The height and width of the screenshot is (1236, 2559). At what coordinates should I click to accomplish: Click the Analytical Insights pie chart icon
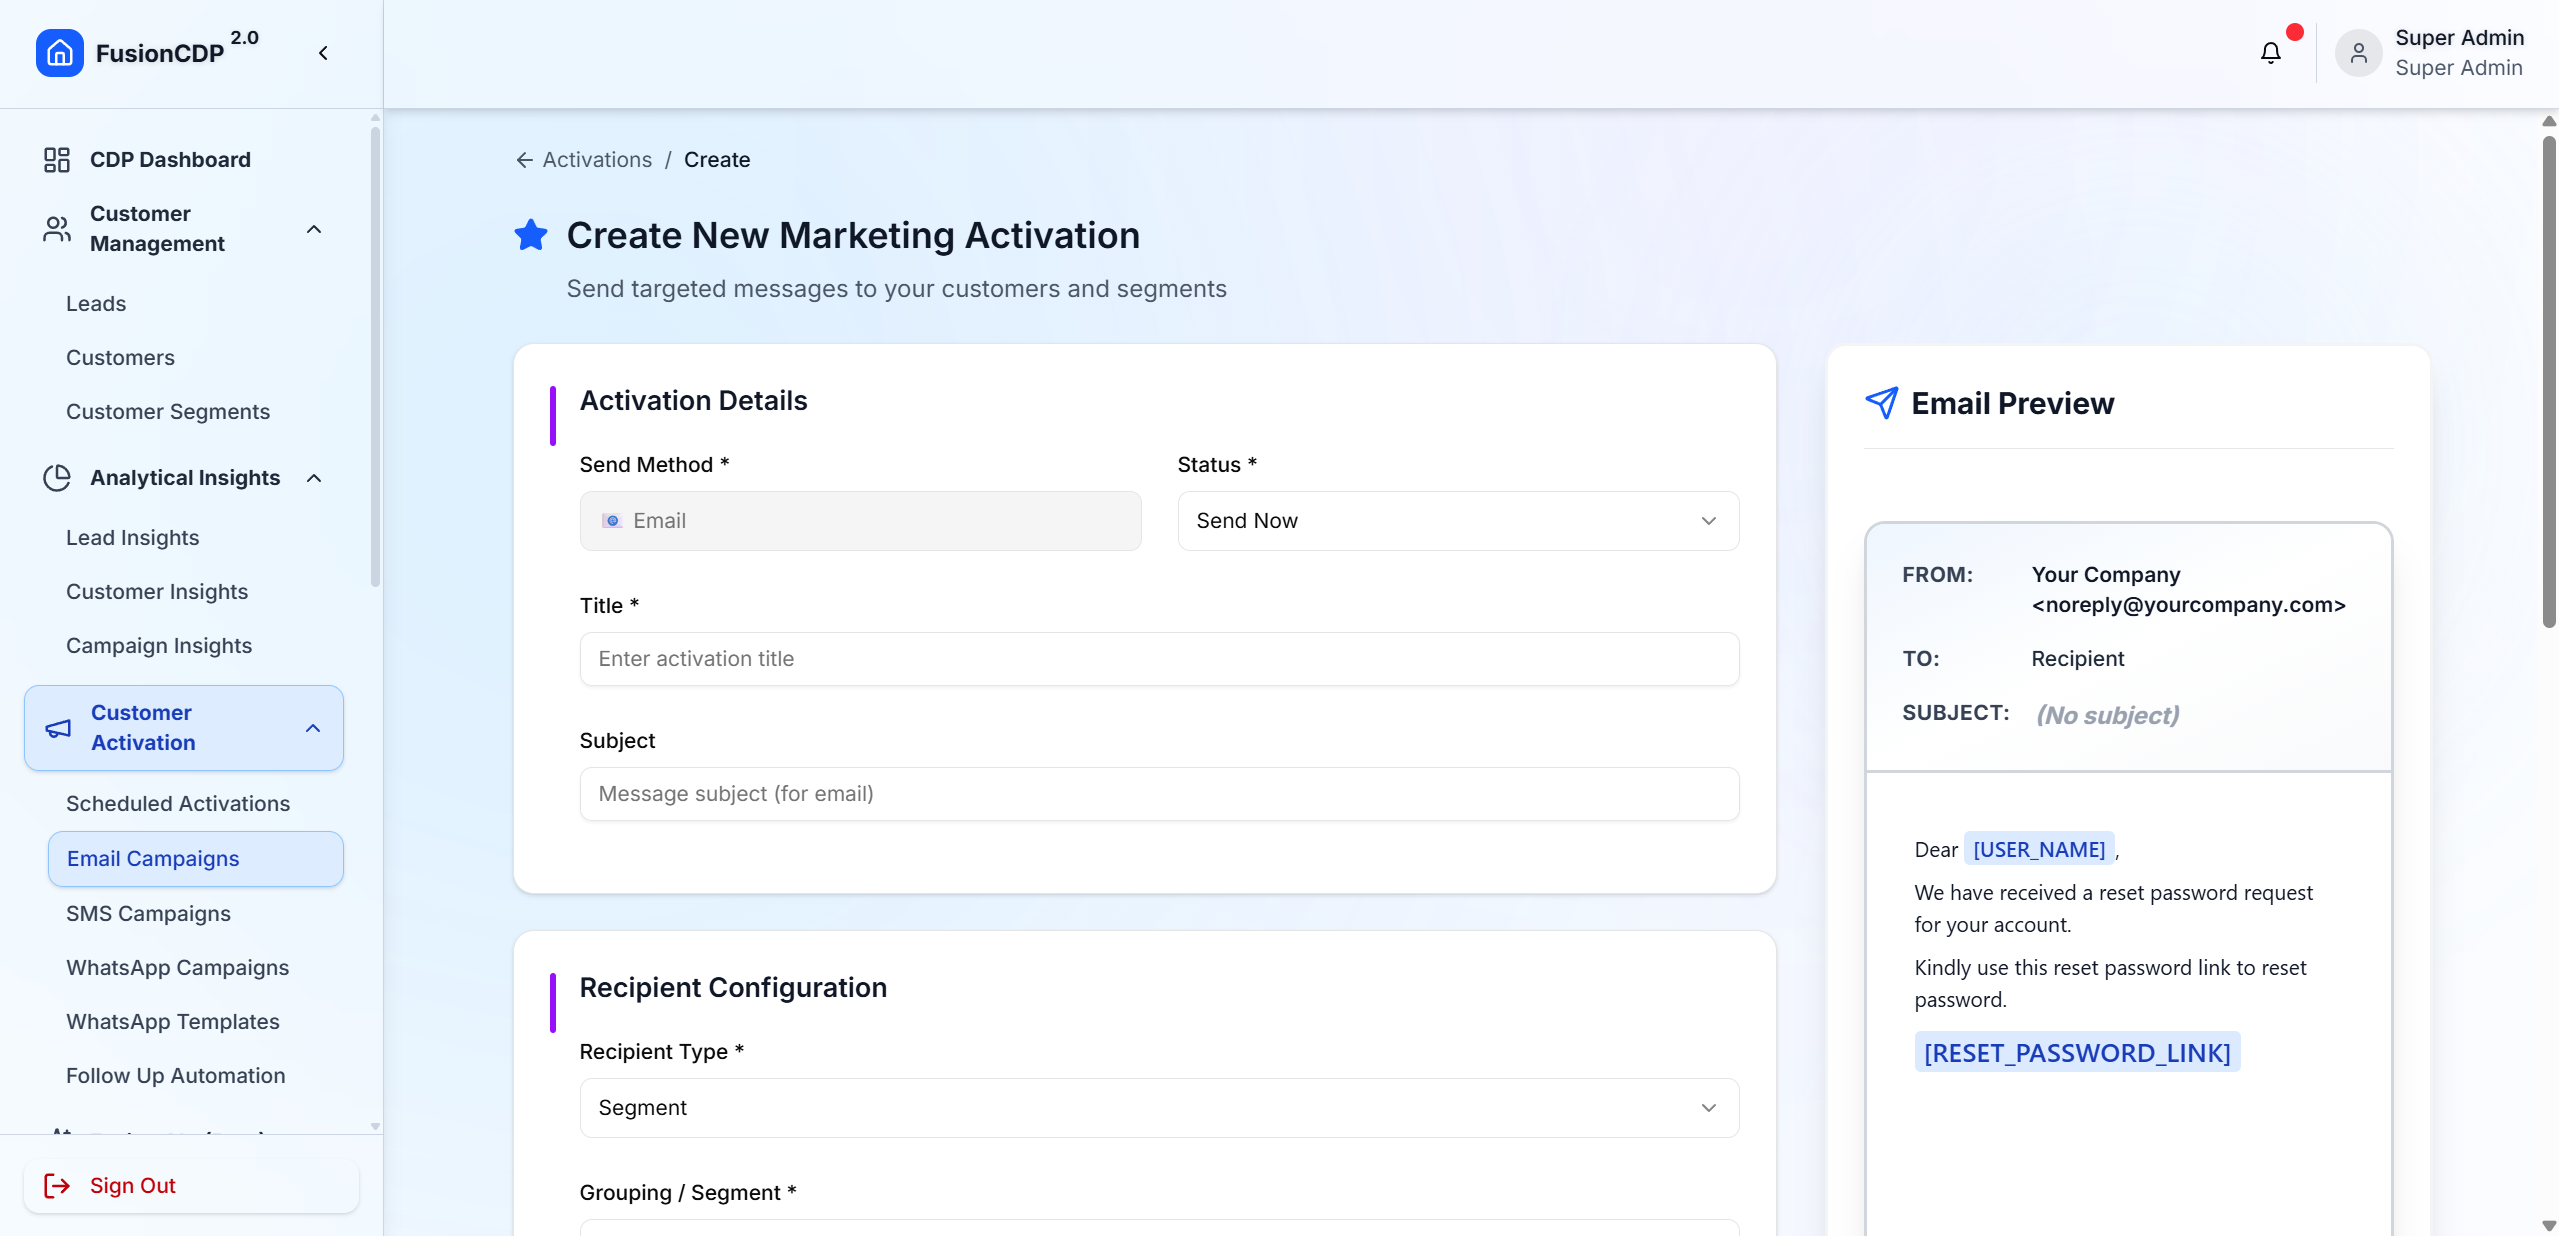(57, 478)
